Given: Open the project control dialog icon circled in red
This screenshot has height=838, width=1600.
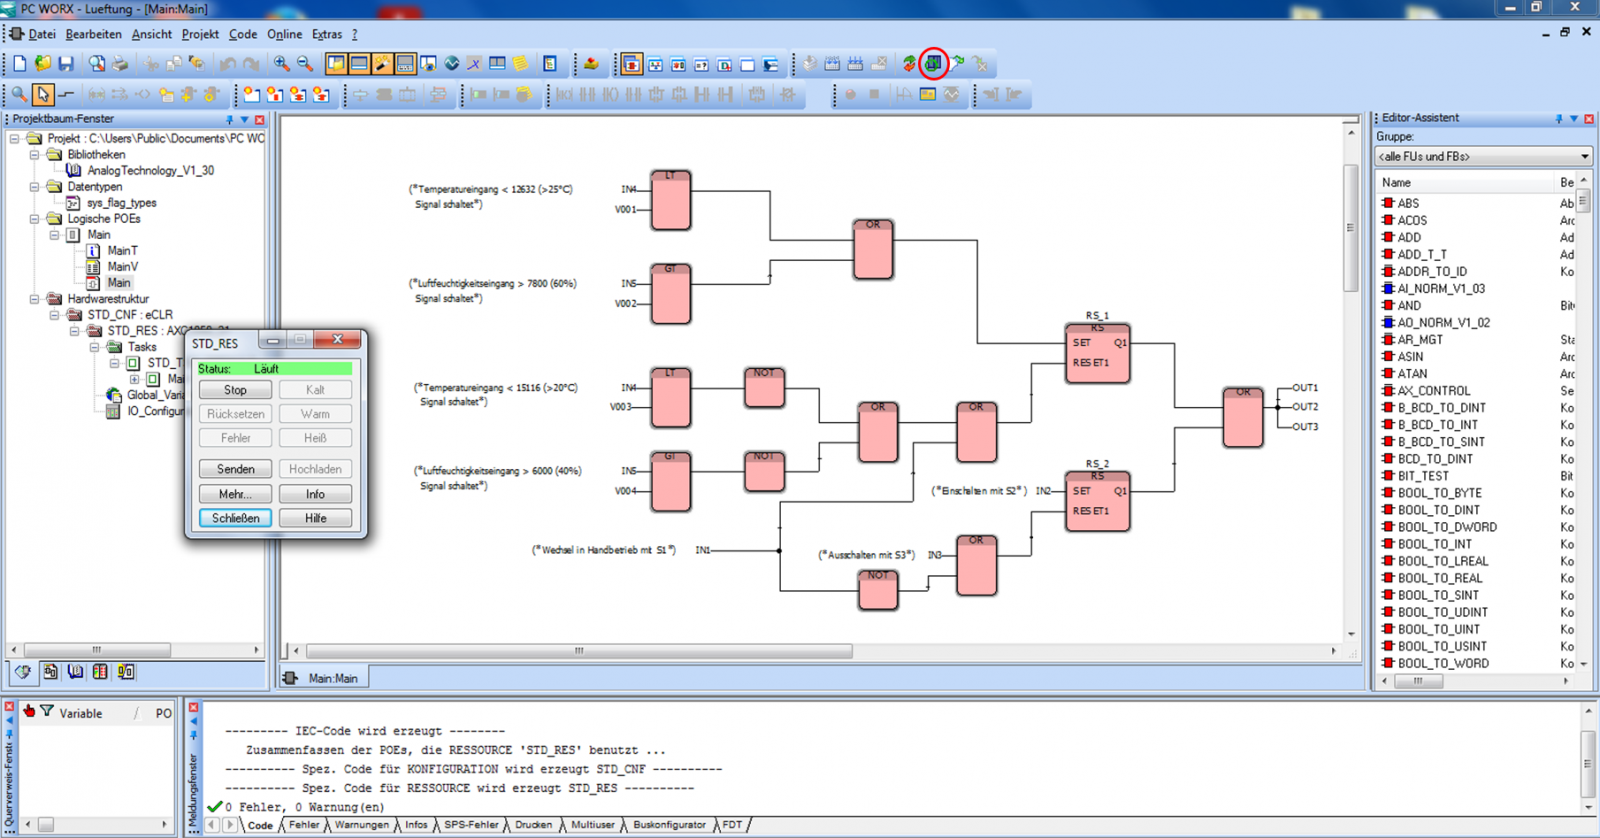Looking at the screenshot, I should pos(933,64).
